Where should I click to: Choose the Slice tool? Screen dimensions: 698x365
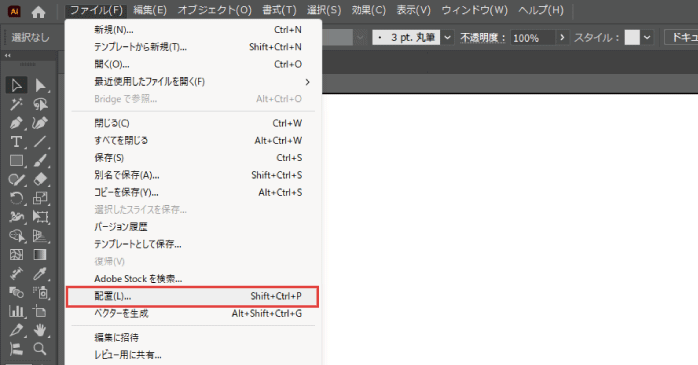tap(16, 330)
